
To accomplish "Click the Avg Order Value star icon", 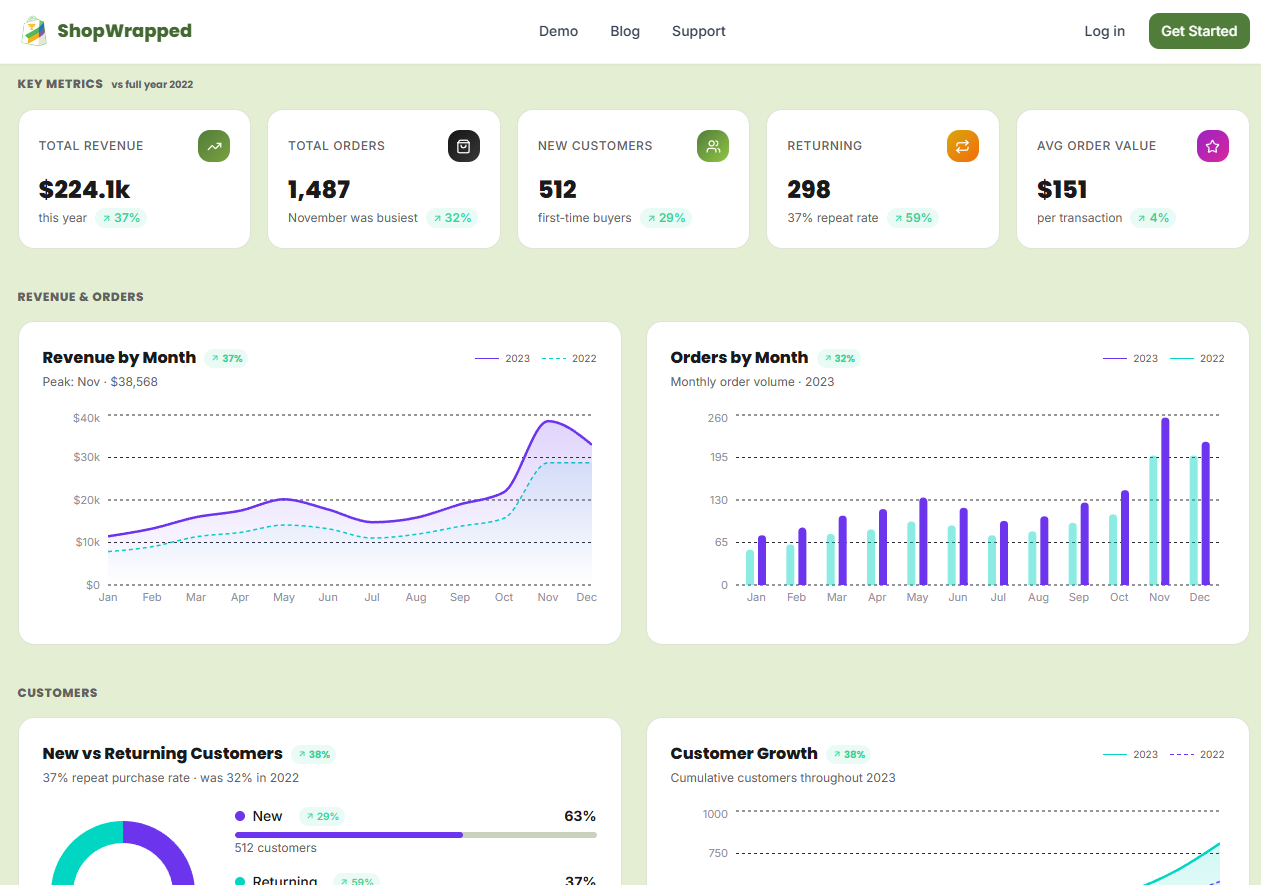I will tap(1213, 146).
